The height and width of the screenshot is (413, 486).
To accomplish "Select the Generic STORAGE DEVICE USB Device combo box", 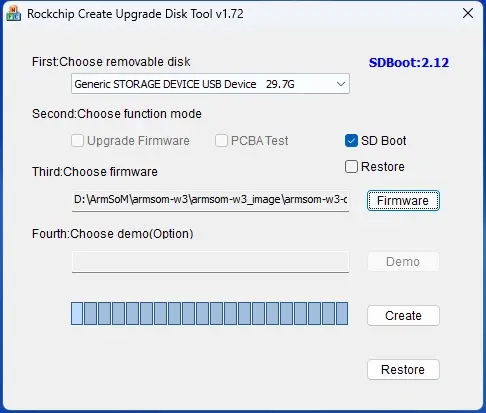I will point(210,84).
